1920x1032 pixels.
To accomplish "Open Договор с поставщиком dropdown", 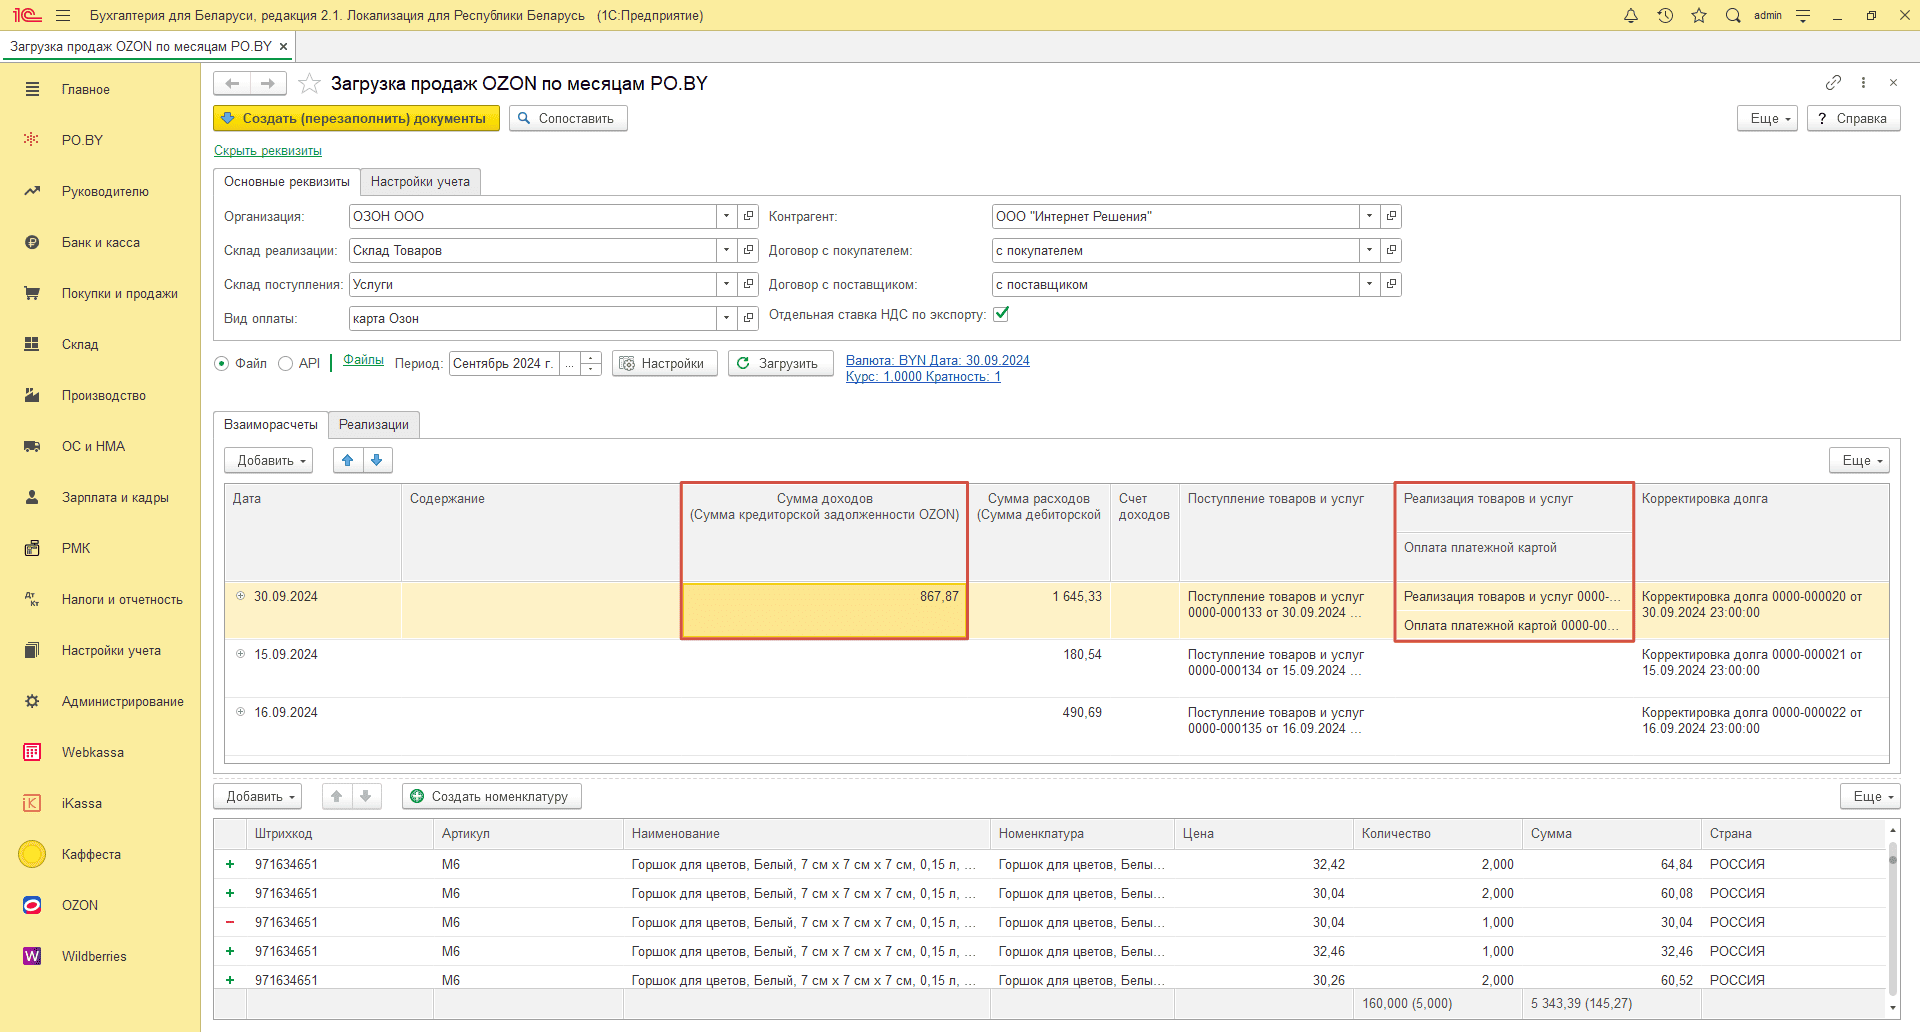I will pyautogui.click(x=1369, y=284).
